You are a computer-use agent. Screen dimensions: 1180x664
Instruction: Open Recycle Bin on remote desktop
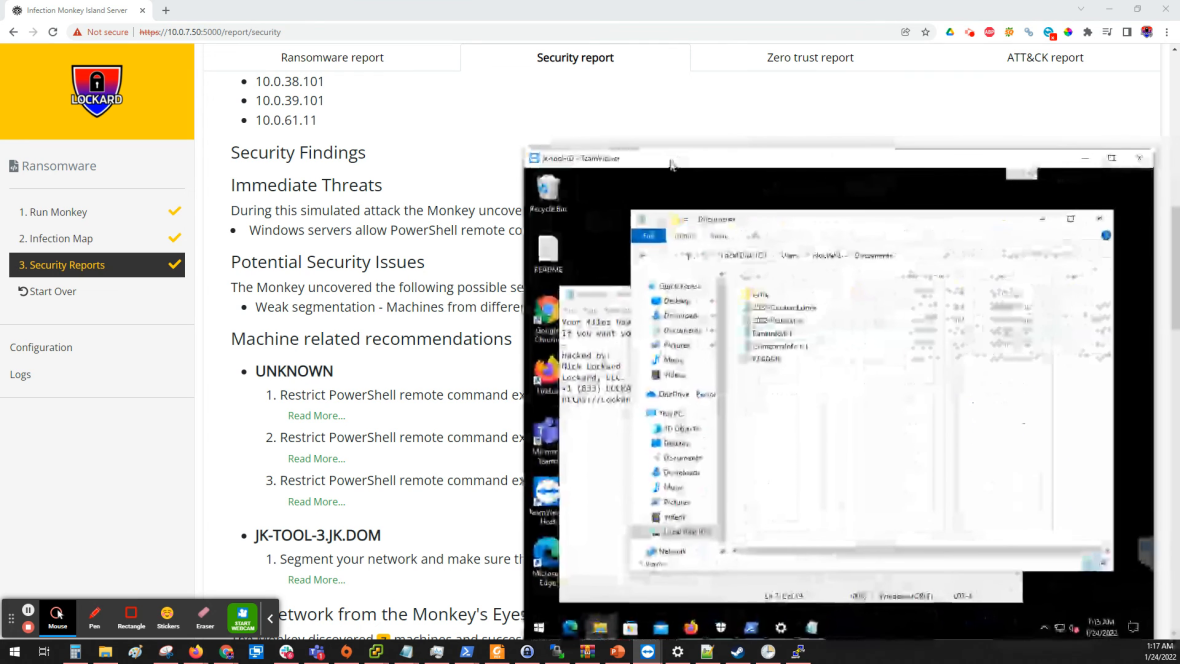(548, 193)
